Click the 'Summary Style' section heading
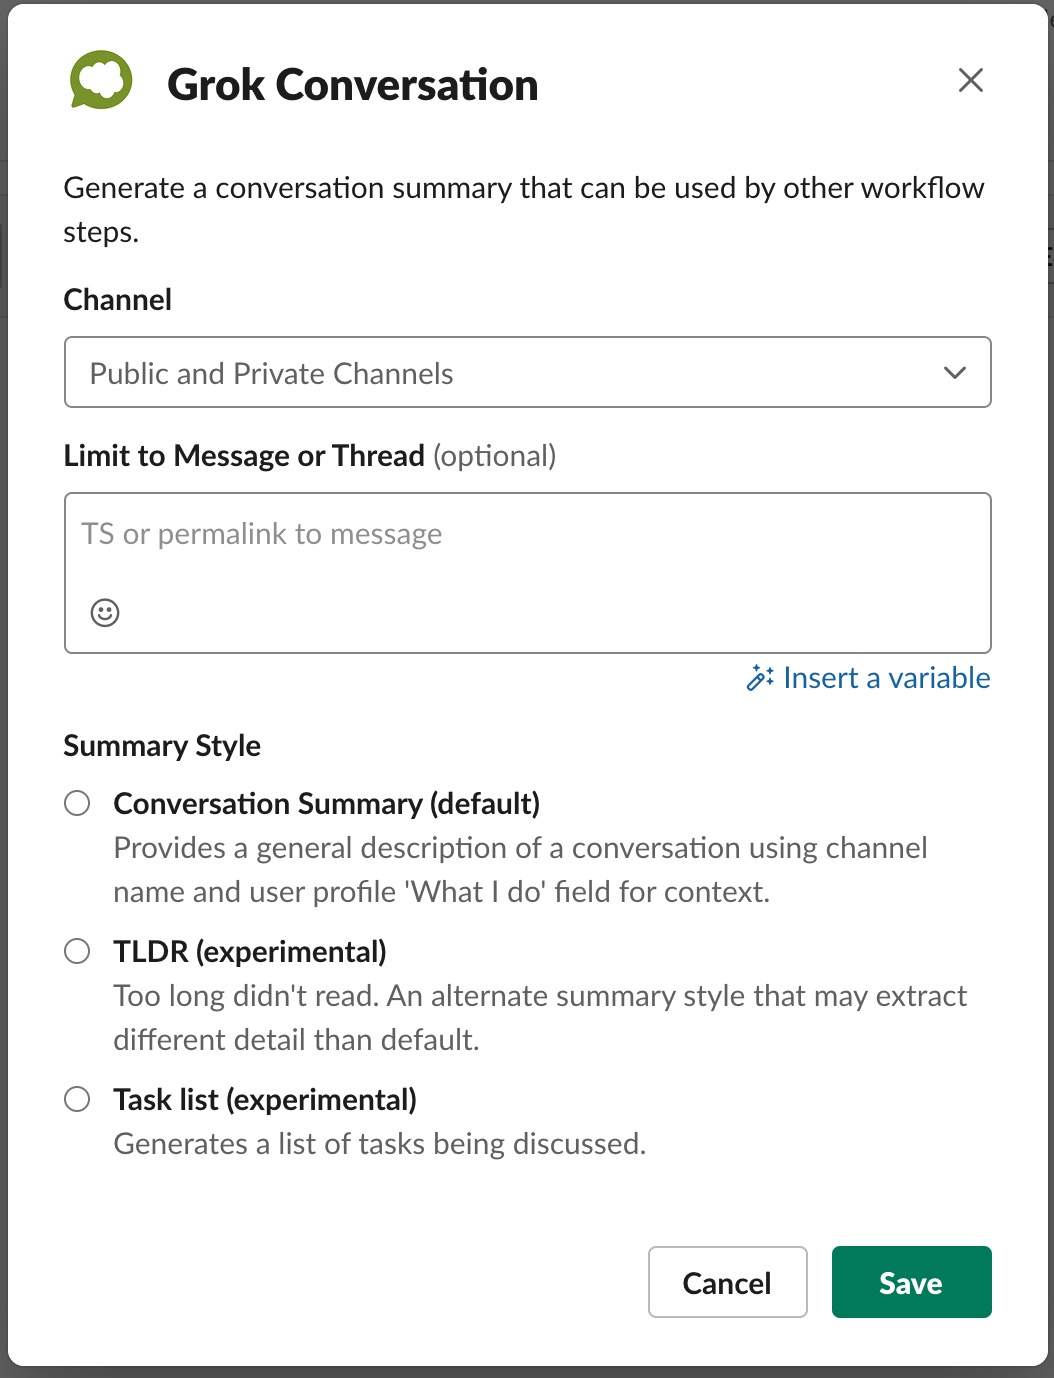 (x=162, y=746)
